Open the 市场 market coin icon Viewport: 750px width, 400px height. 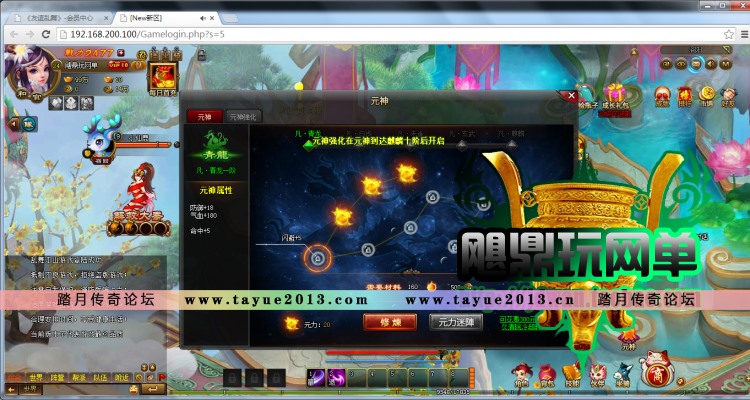click(706, 96)
